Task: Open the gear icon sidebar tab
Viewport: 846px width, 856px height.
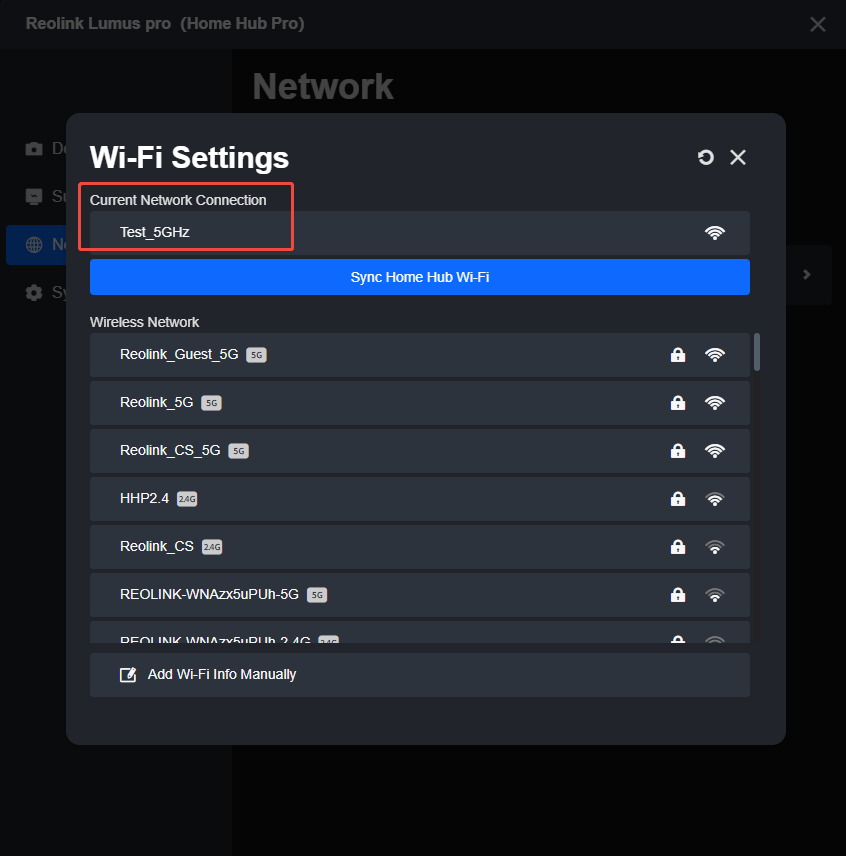Action: coord(34,293)
